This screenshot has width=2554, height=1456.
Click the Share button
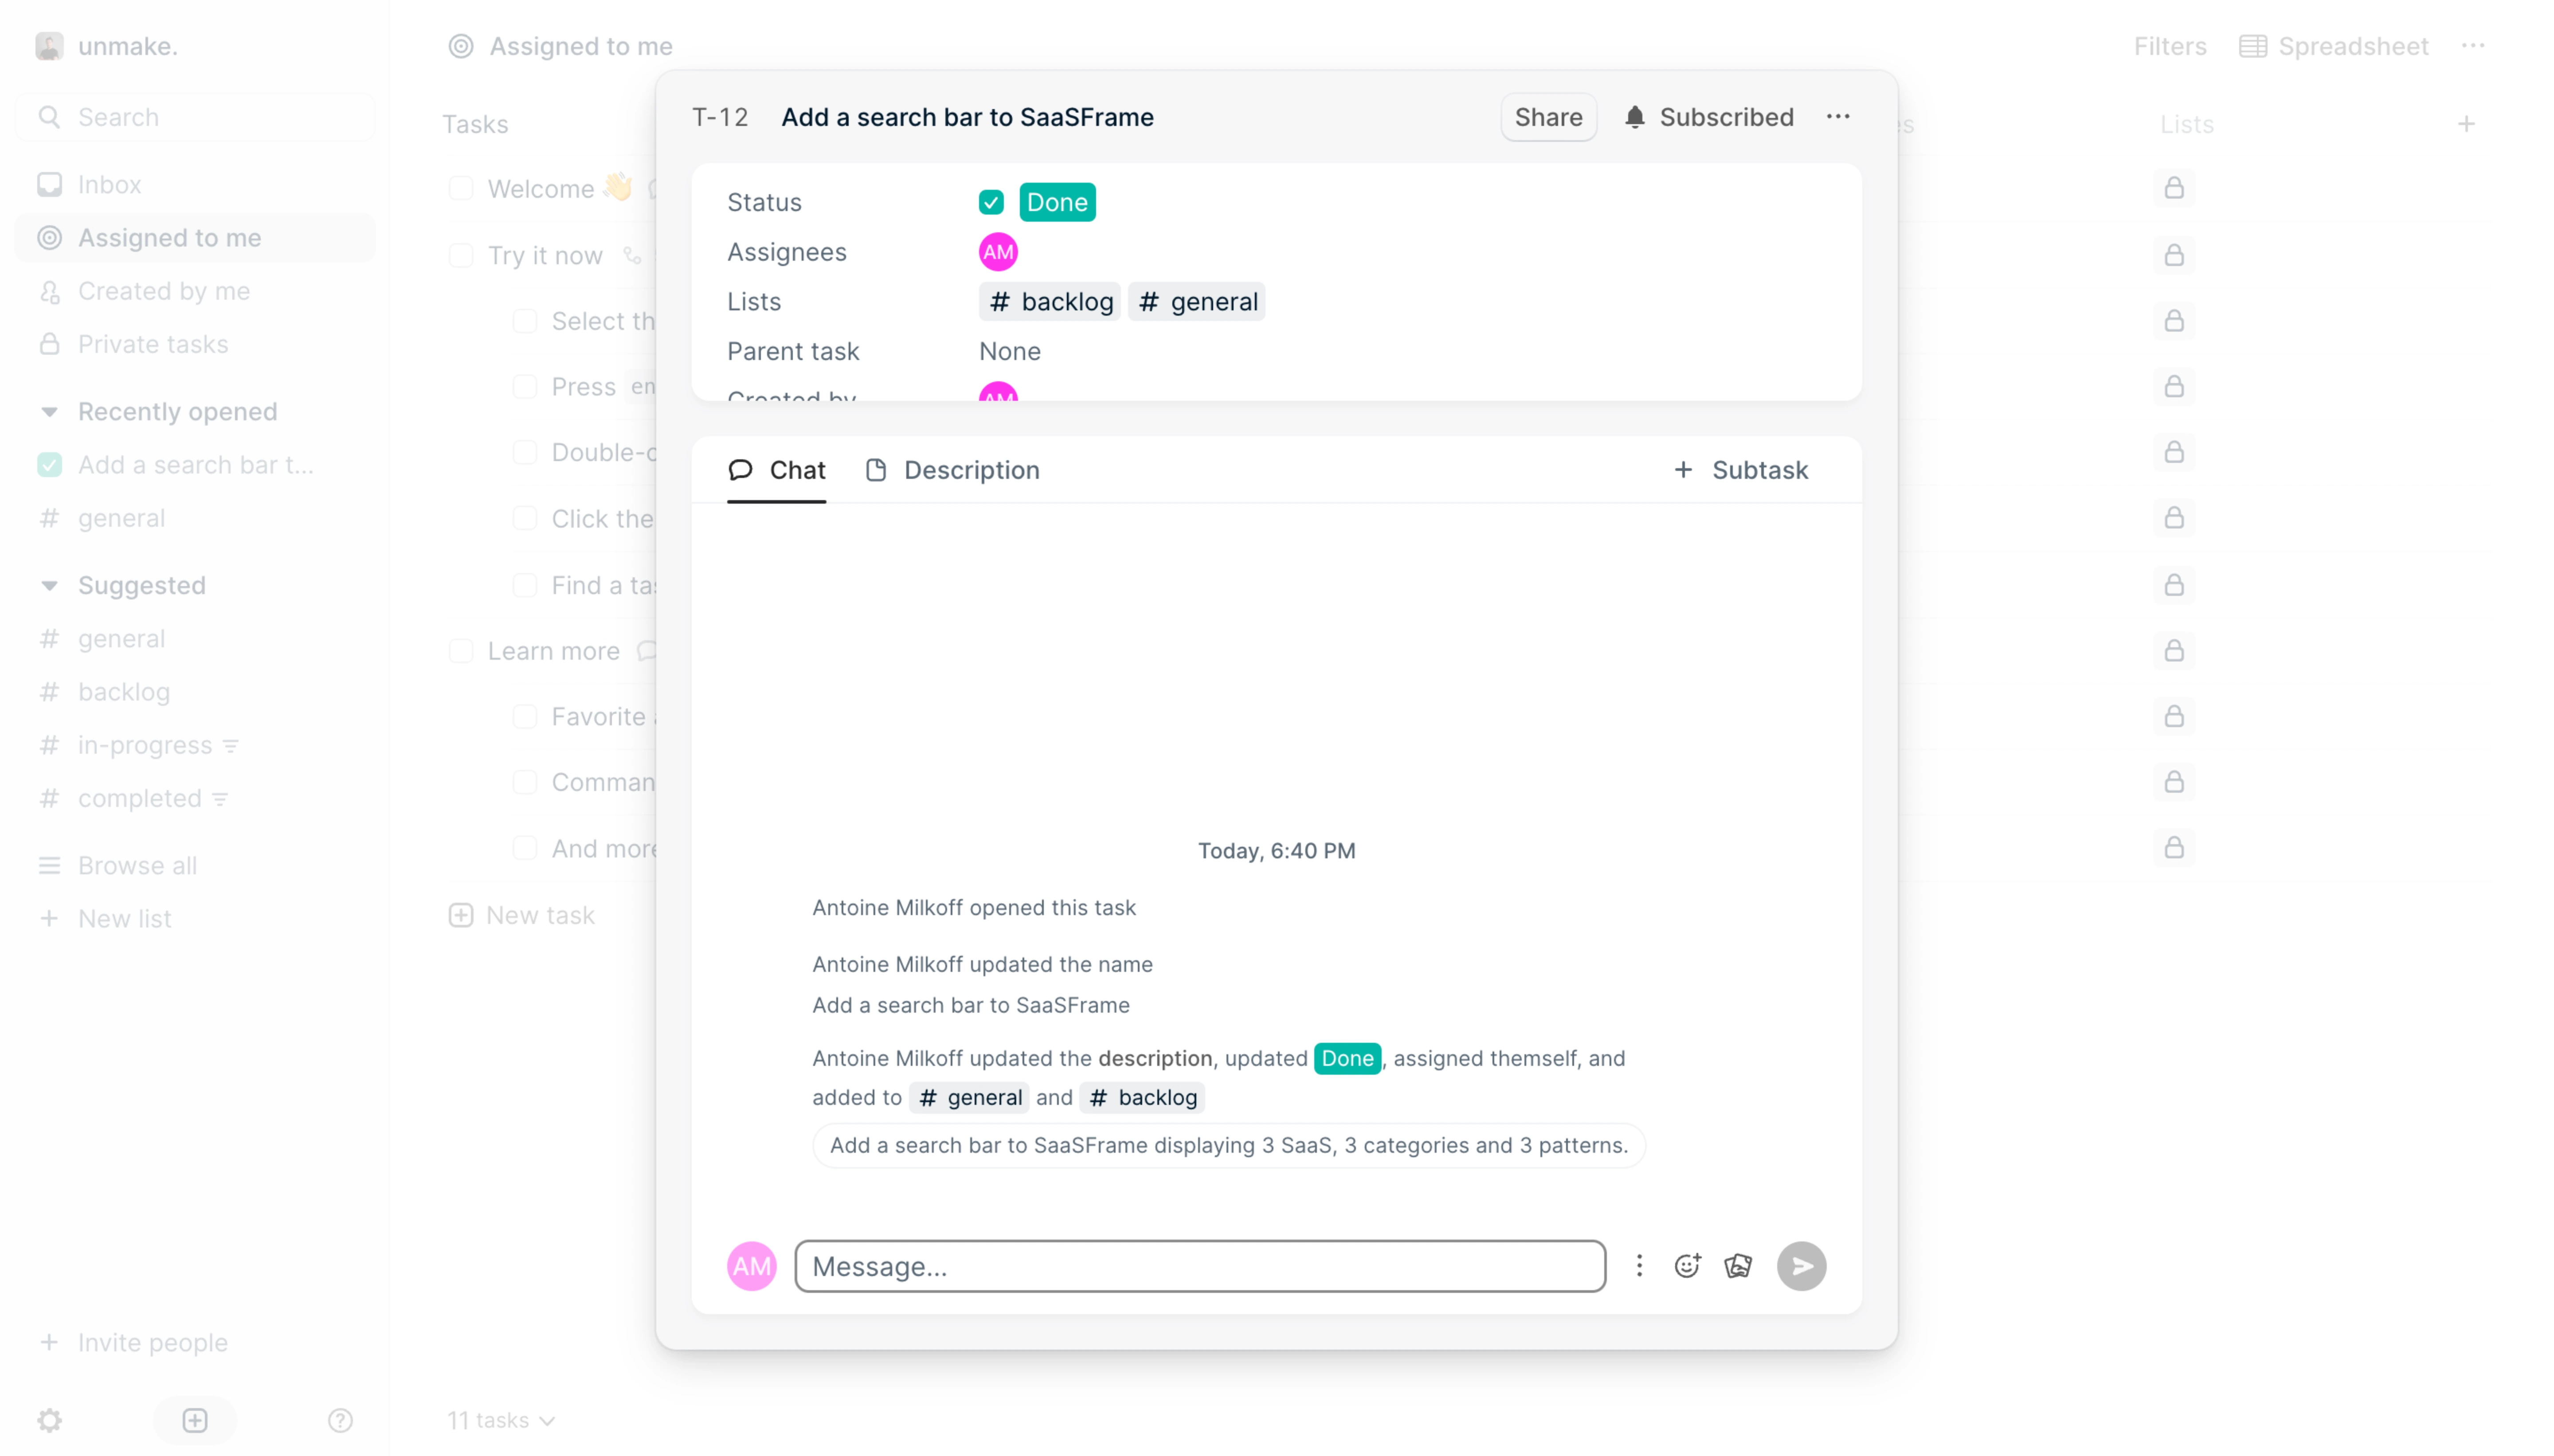[1548, 117]
